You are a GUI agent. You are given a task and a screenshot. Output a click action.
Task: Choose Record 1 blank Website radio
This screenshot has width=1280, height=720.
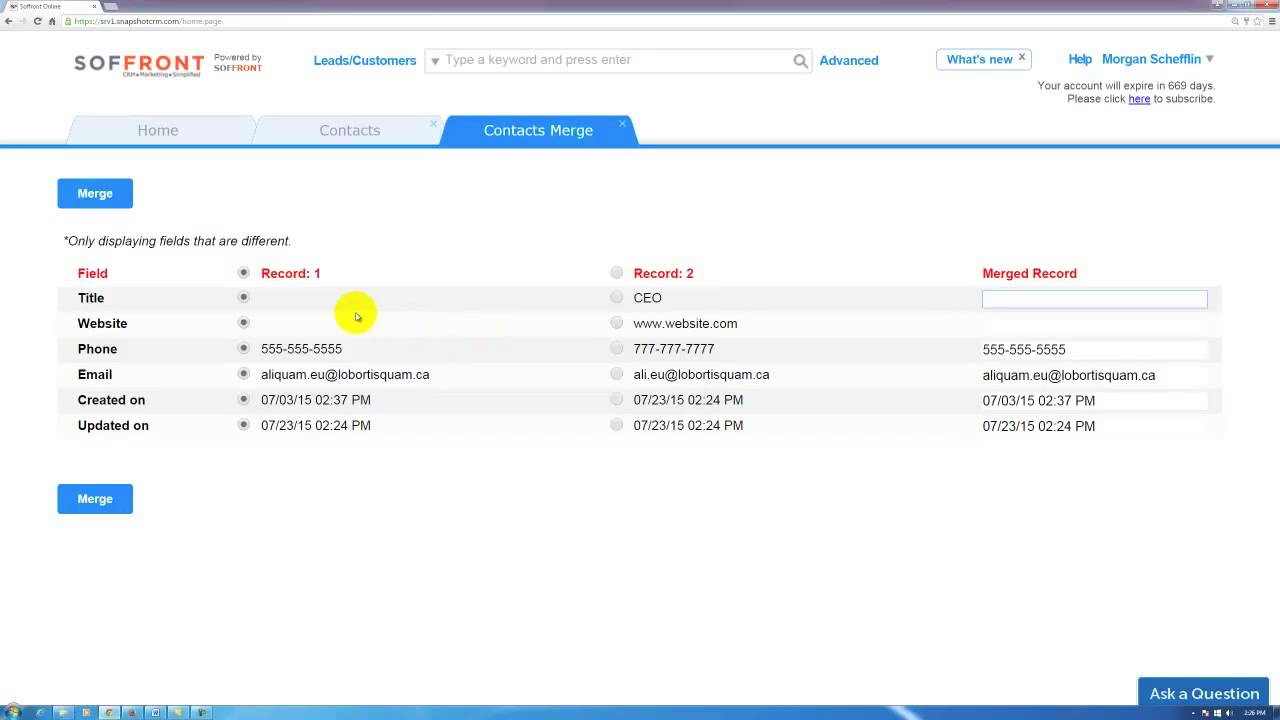[x=243, y=322]
